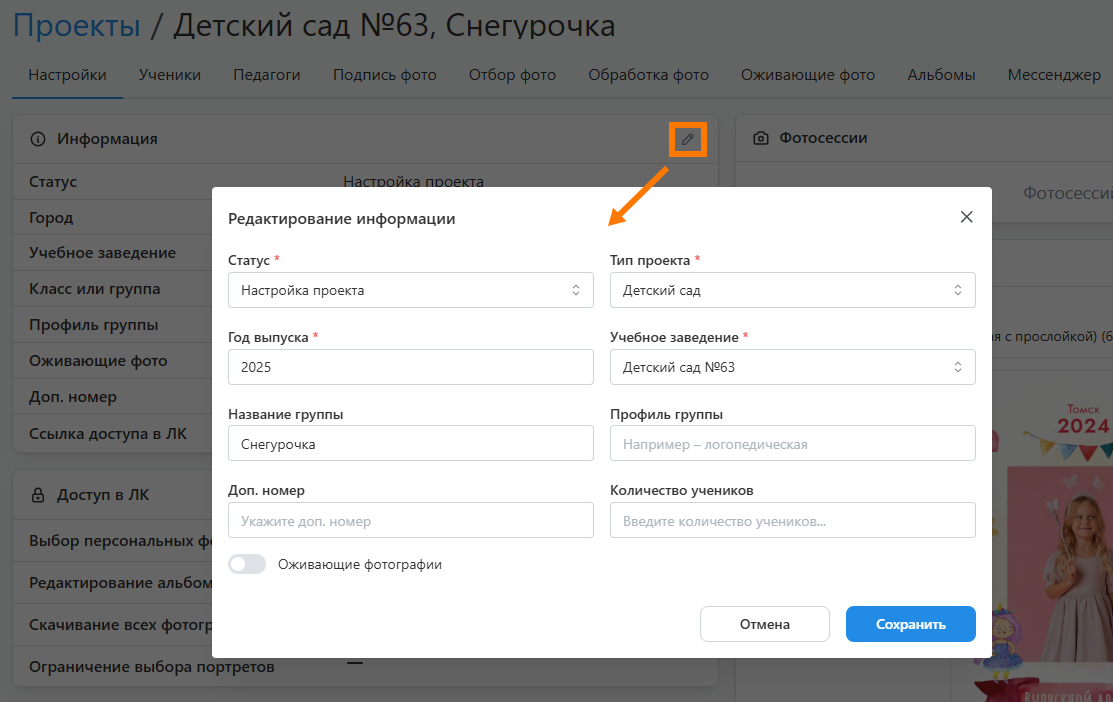This screenshot has height=702, width=1113.
Task: Expand the Тип проекта dropdown
Action: [x=792, y=290]
